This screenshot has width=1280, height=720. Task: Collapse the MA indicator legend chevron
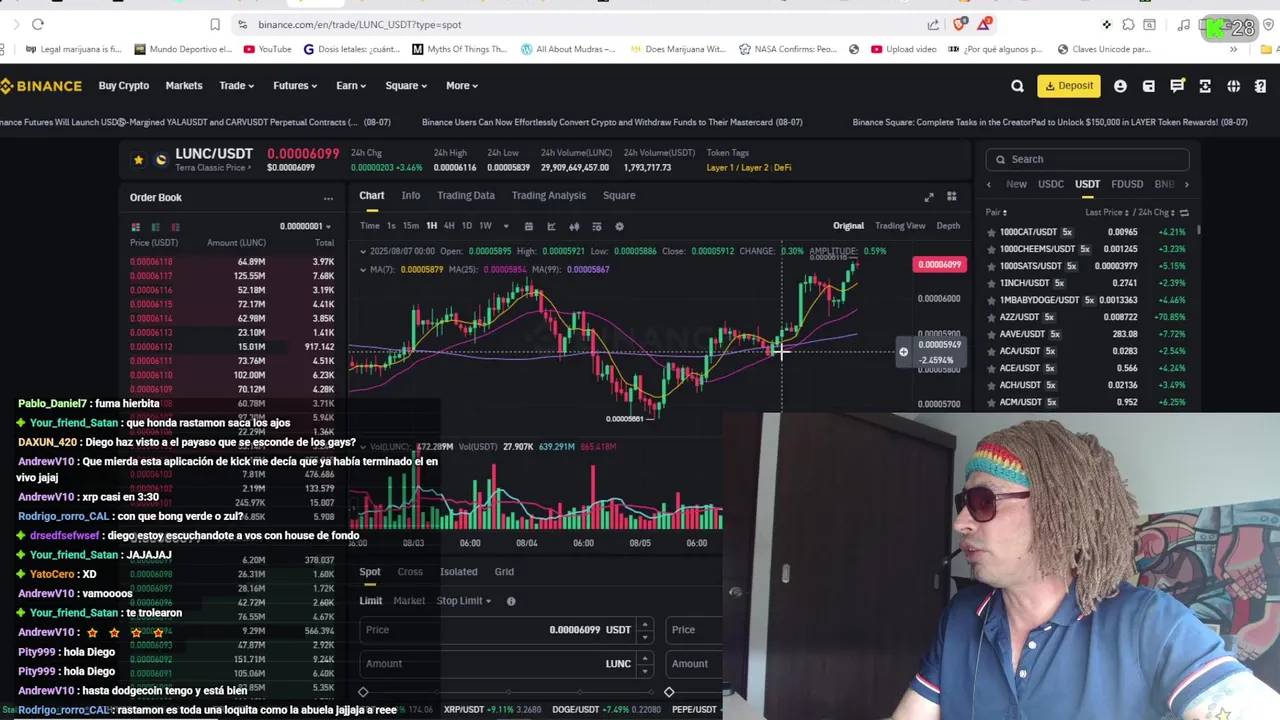pyautogui.click(x=364, y=270)
